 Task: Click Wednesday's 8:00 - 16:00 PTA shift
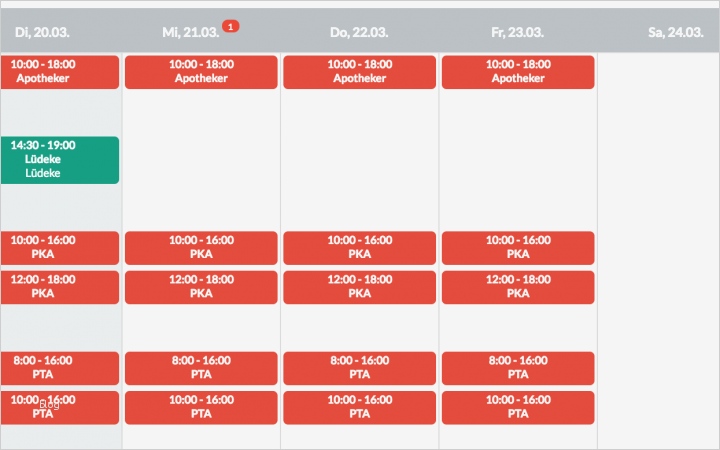201,368
